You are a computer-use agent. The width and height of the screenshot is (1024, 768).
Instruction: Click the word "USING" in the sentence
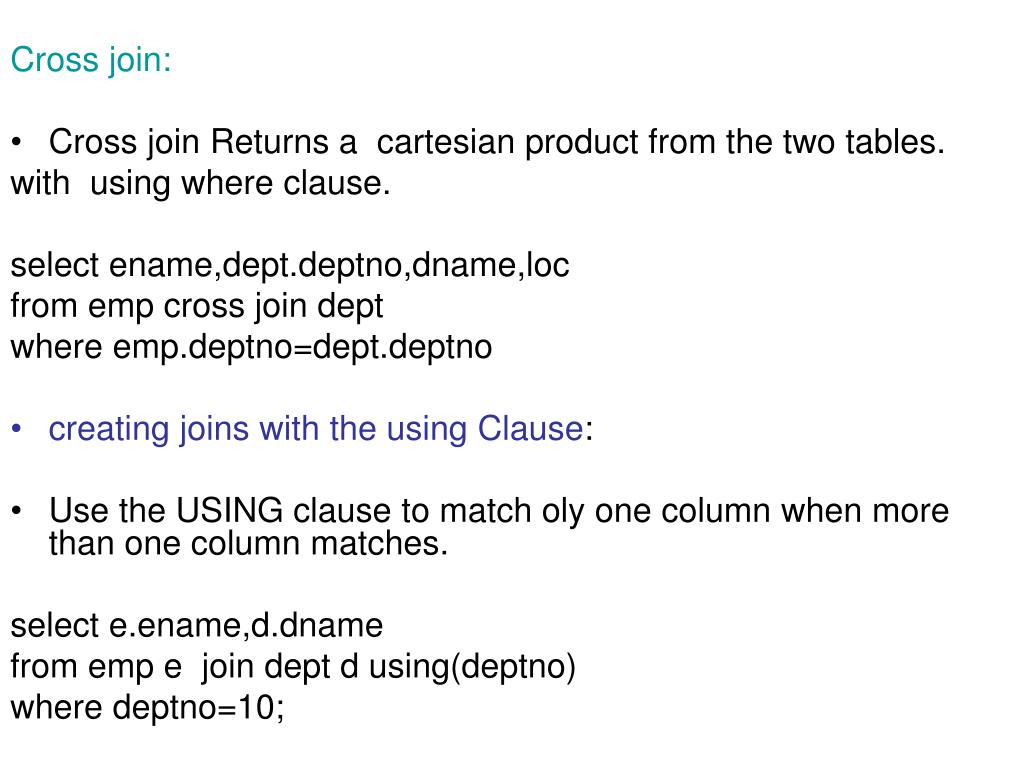pos(229,511)
